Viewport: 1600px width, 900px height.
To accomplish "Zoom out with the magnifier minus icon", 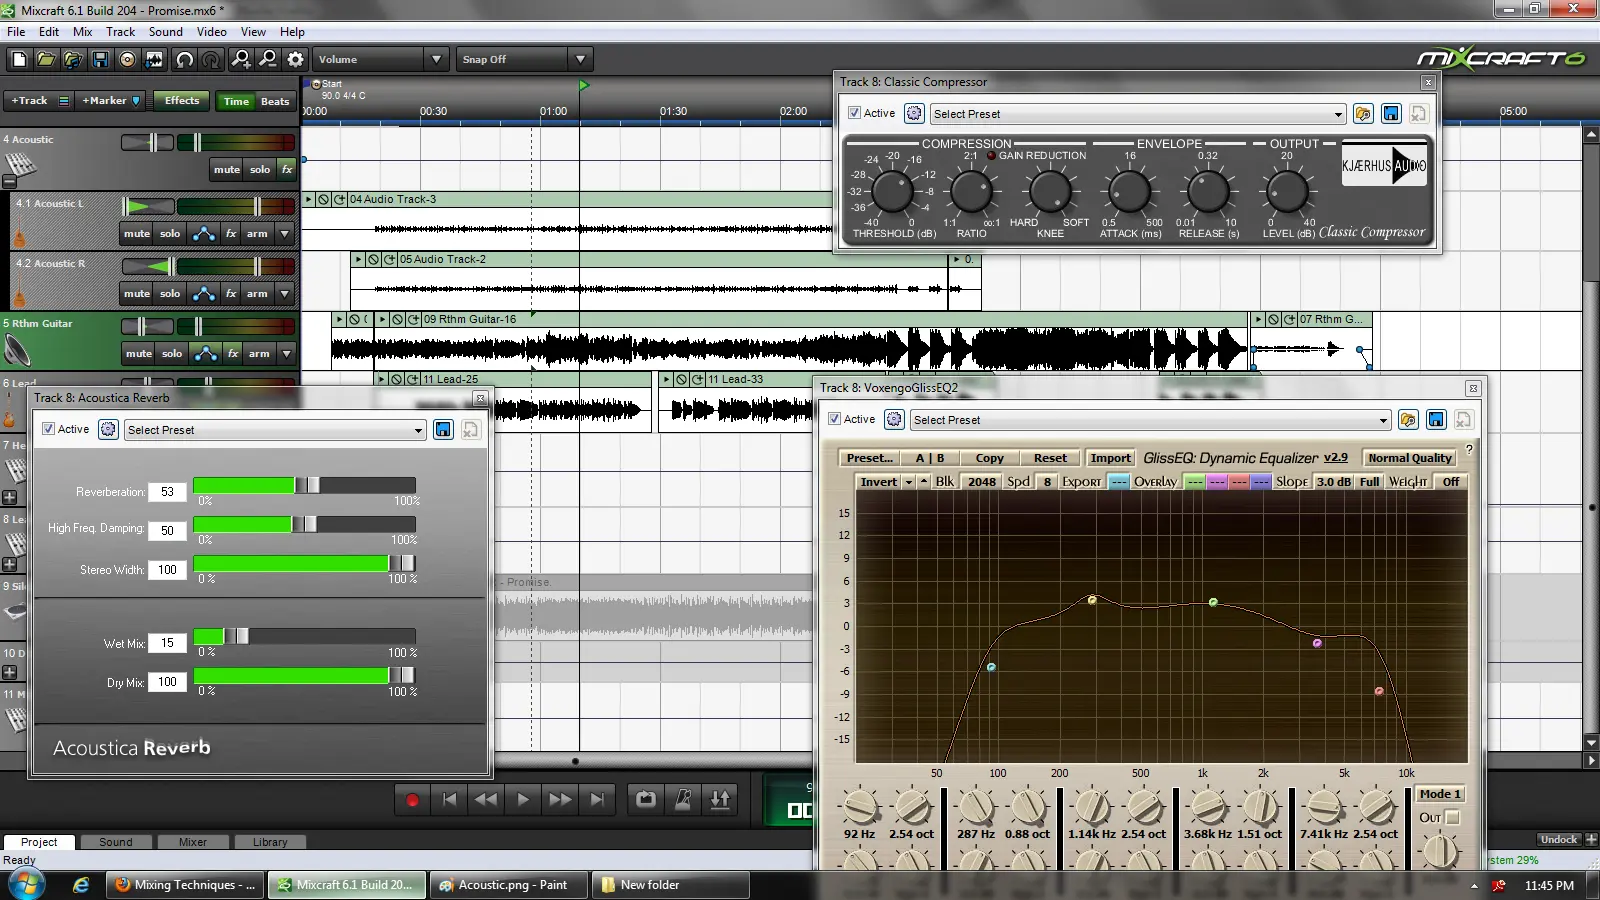I will (268, 60).
